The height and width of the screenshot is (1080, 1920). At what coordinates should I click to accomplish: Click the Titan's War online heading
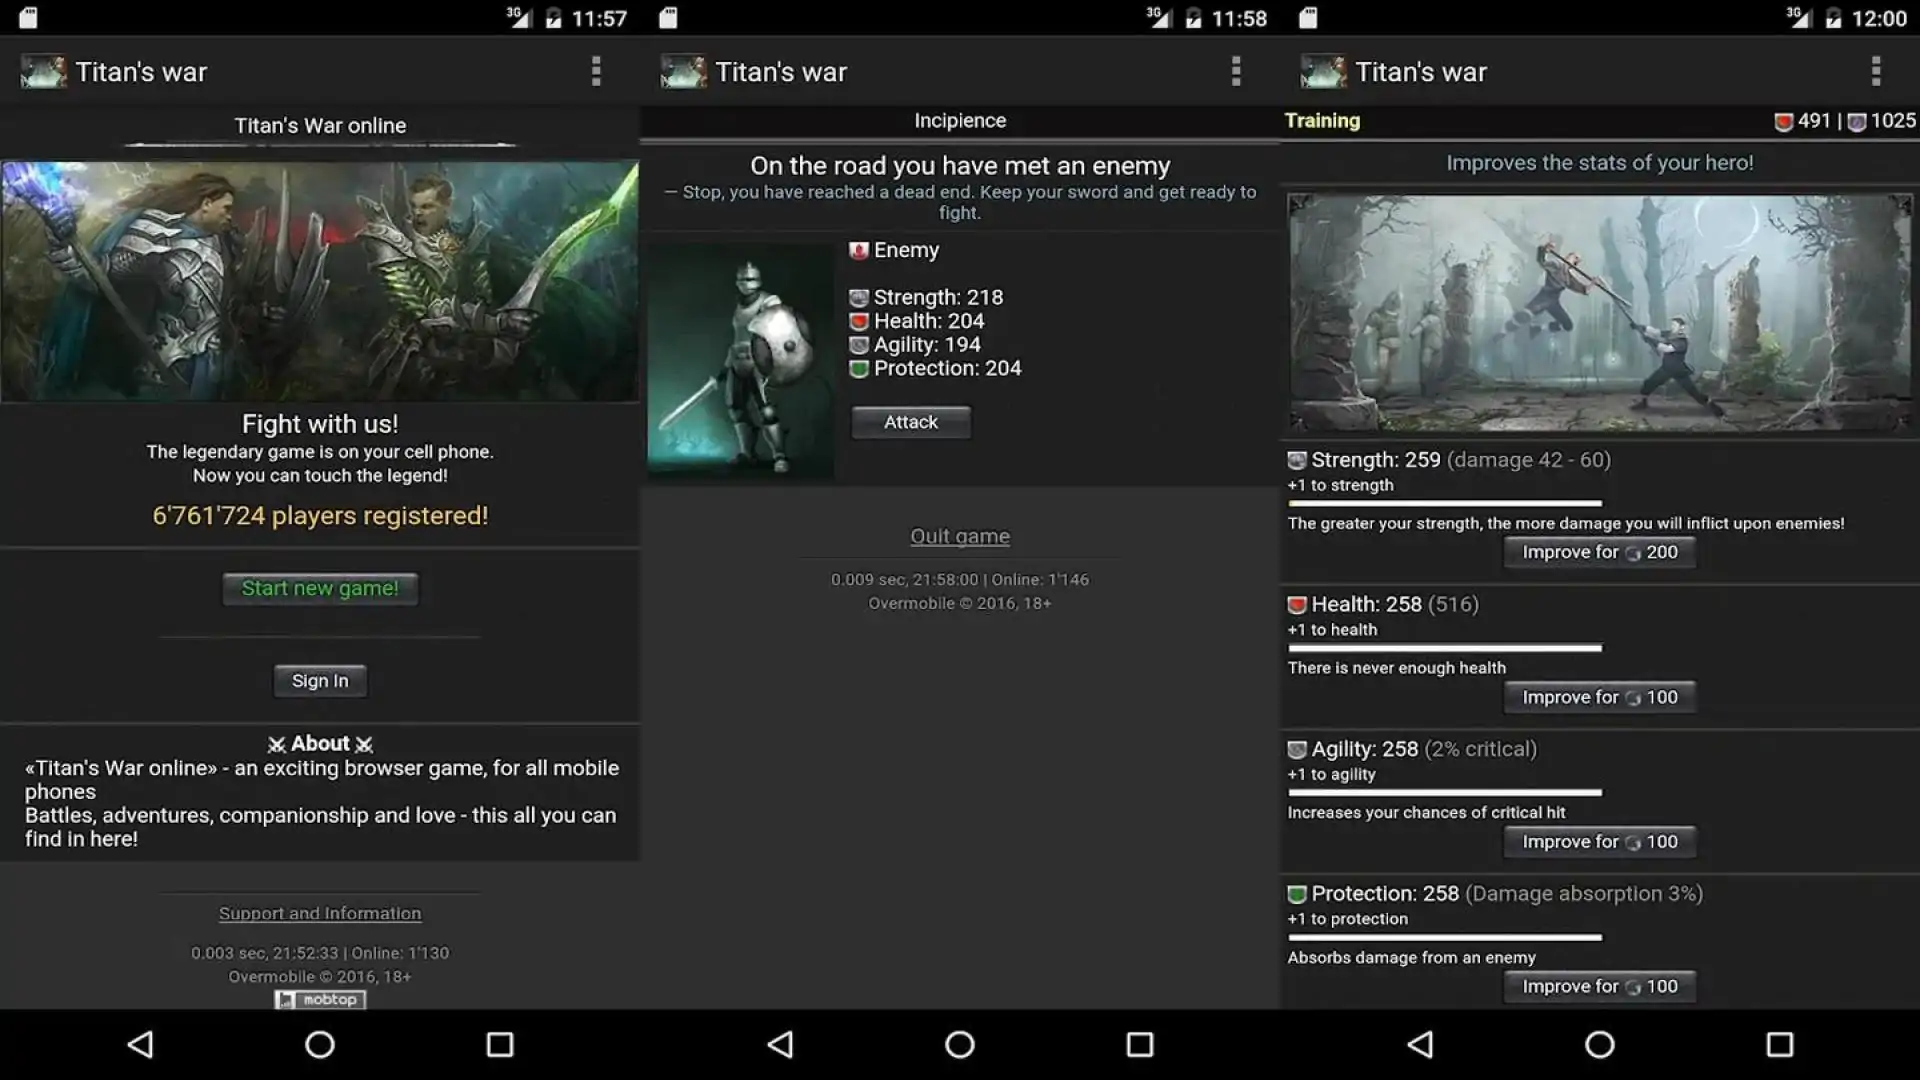click(320, 126)
